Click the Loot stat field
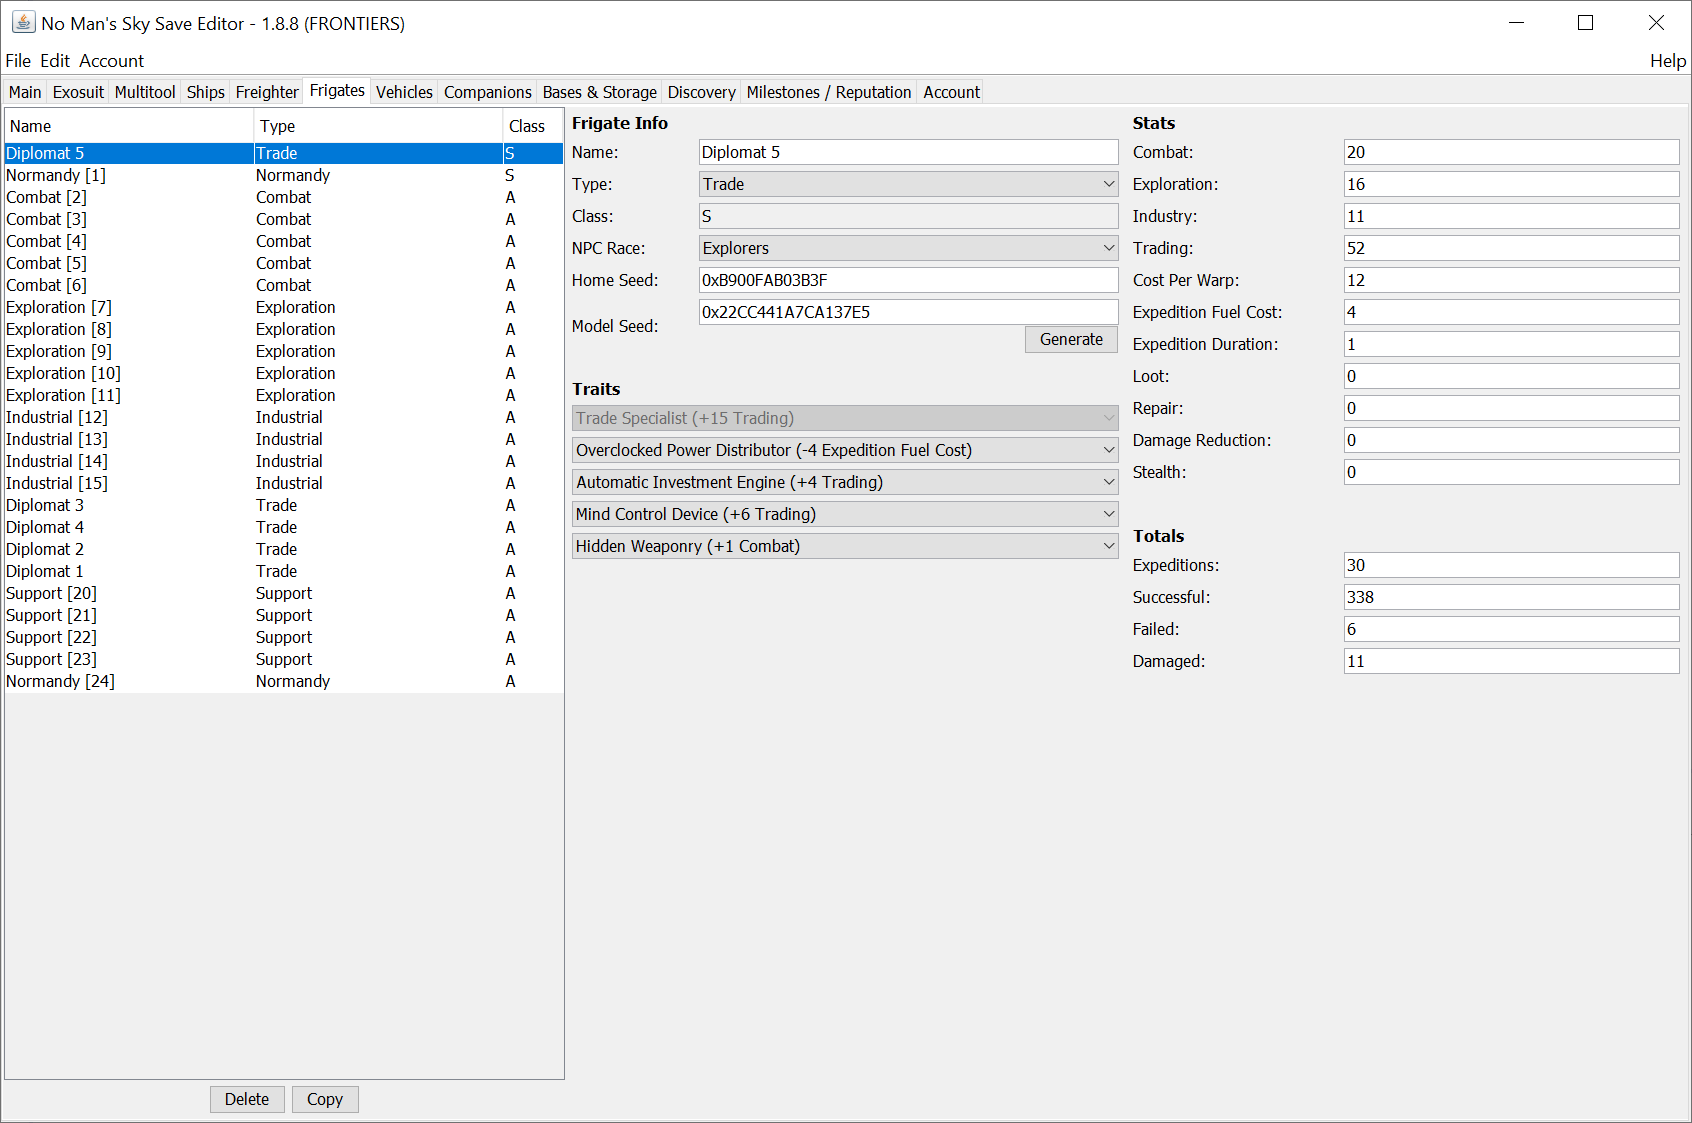Image resolution: width=1692 pixels, height=1123 pixels. click(x=1511, y=376)
